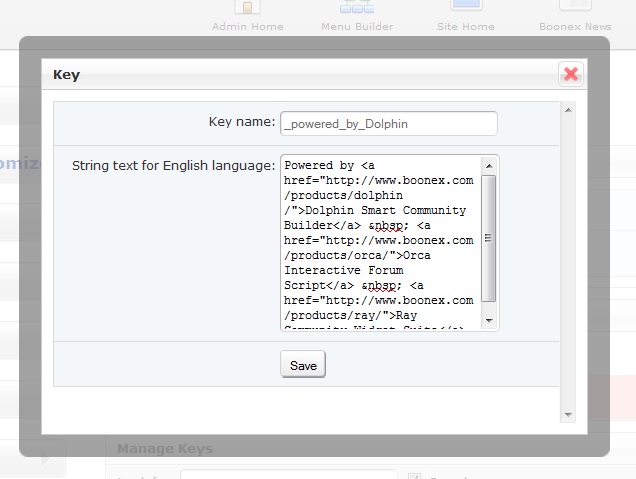This screenshot has width=636, height=479.
Task: Open the Boonex News icon
Action: coord(576,6)
